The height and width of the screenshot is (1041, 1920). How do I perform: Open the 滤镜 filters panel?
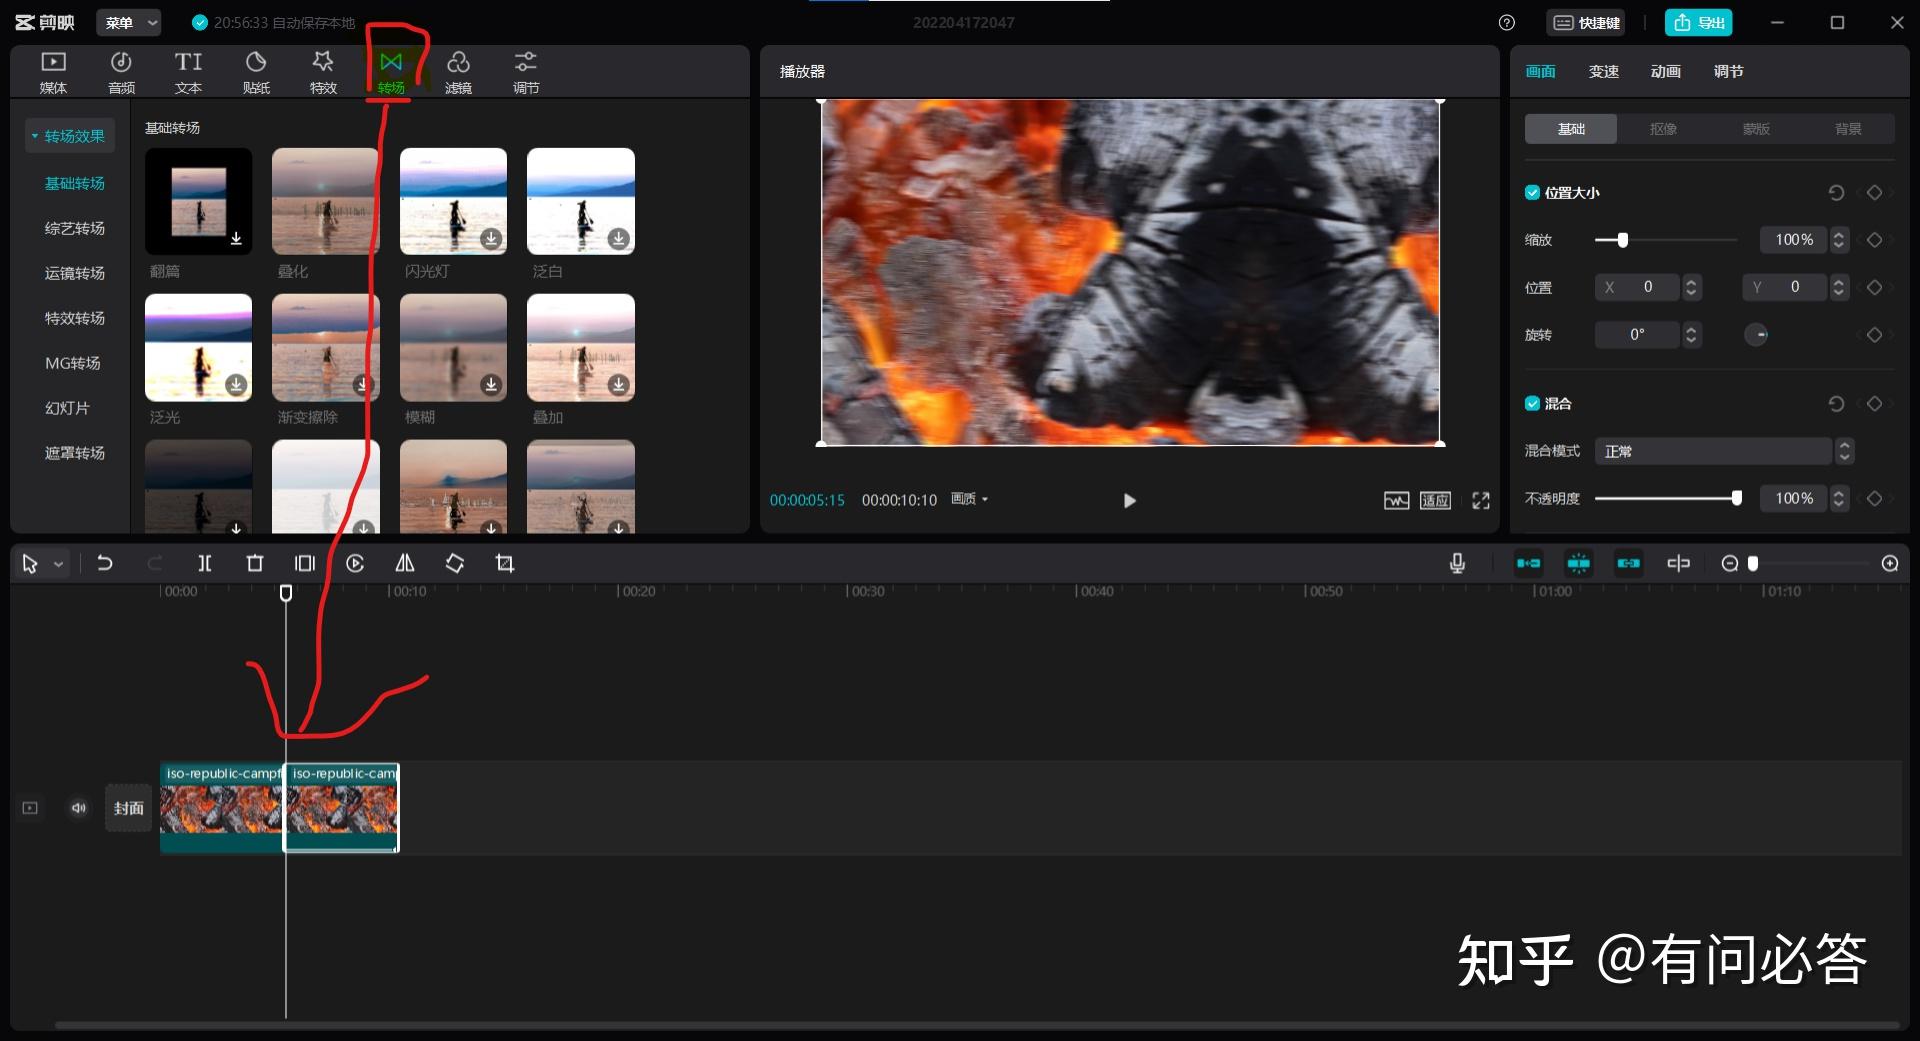tap(458, 72)
